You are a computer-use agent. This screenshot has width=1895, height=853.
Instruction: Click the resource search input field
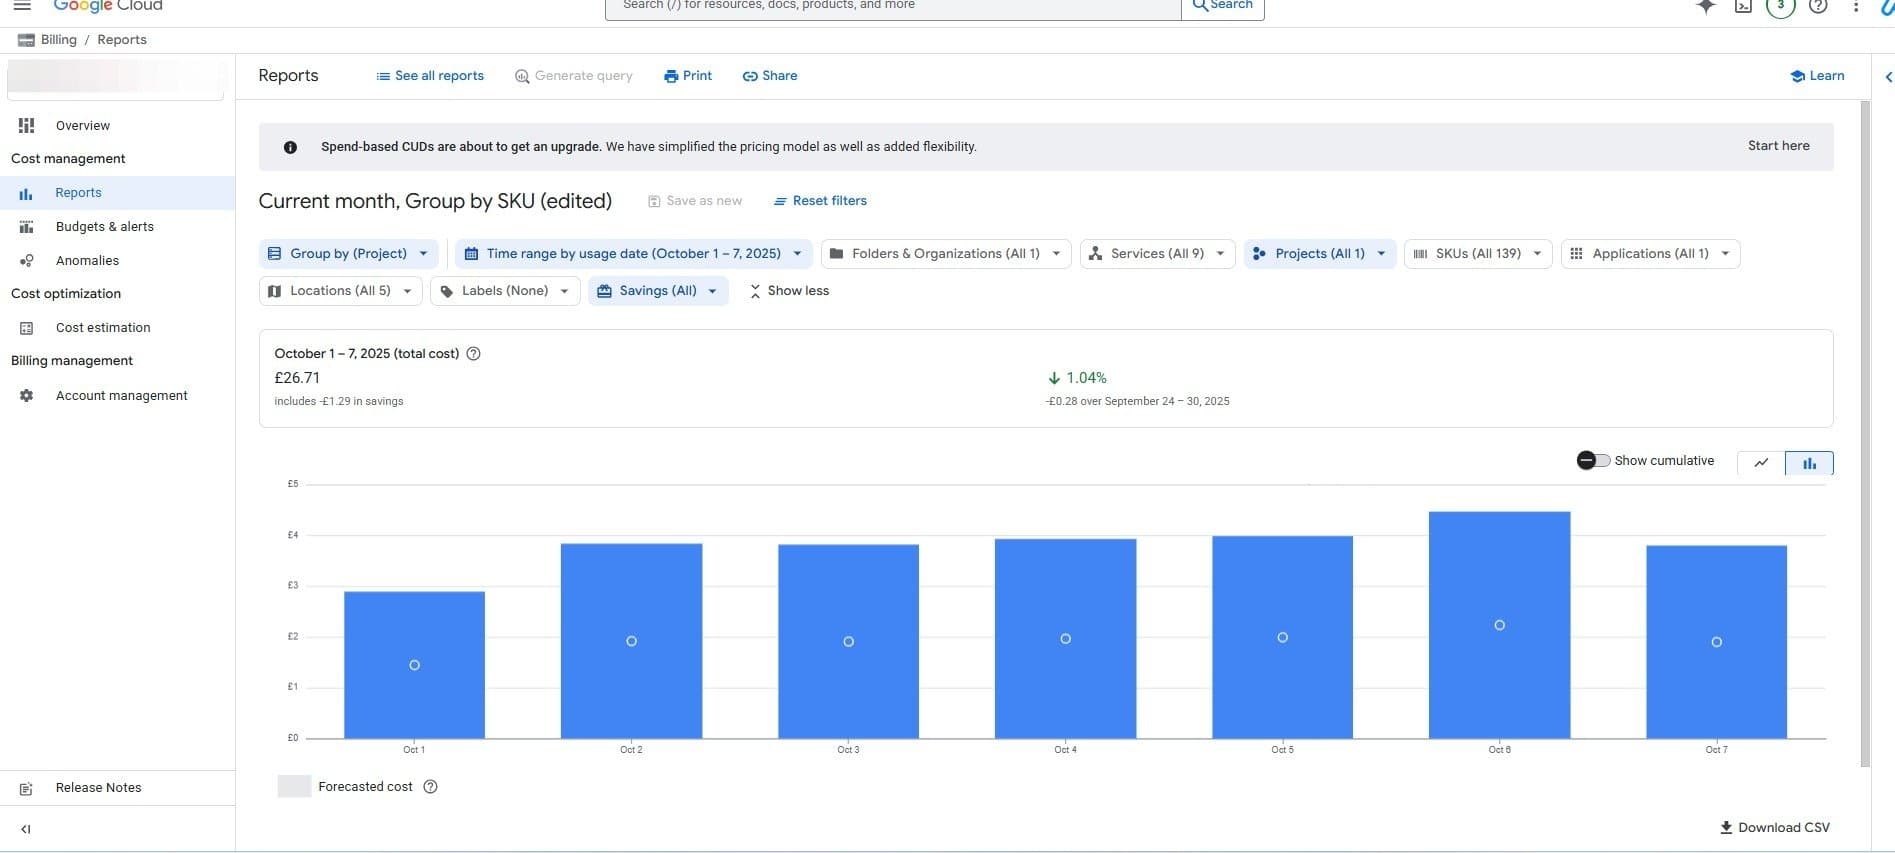pos(890,6)
